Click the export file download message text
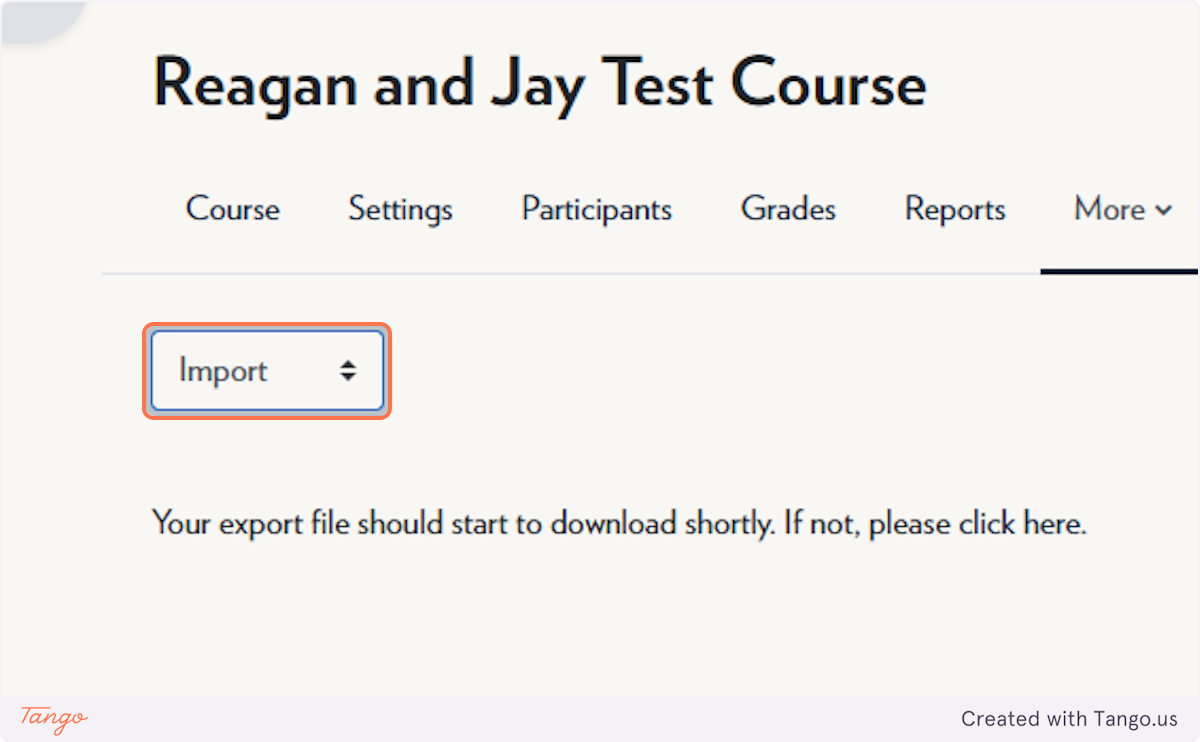The width and height of the screenshot is (1200, 742). pyautogui.click(x=619, y=523)
